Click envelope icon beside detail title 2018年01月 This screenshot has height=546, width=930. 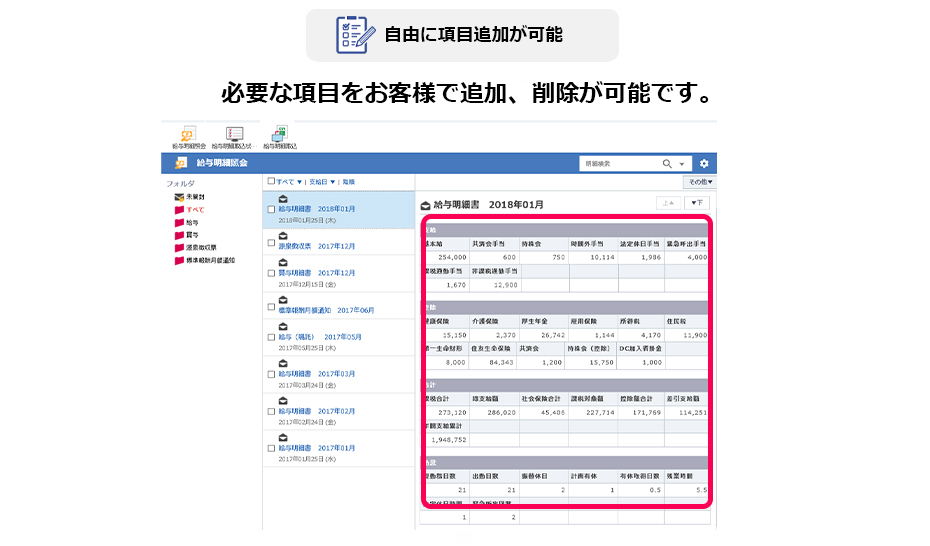point(425,205)
